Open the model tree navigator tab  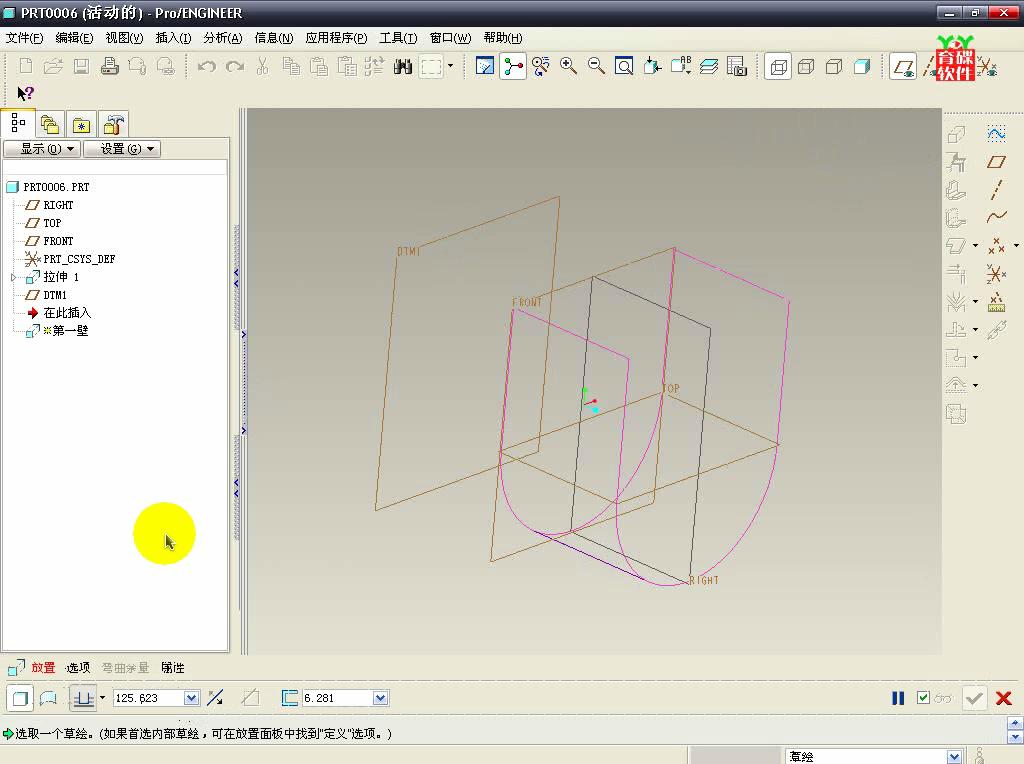tap(18, 123)
